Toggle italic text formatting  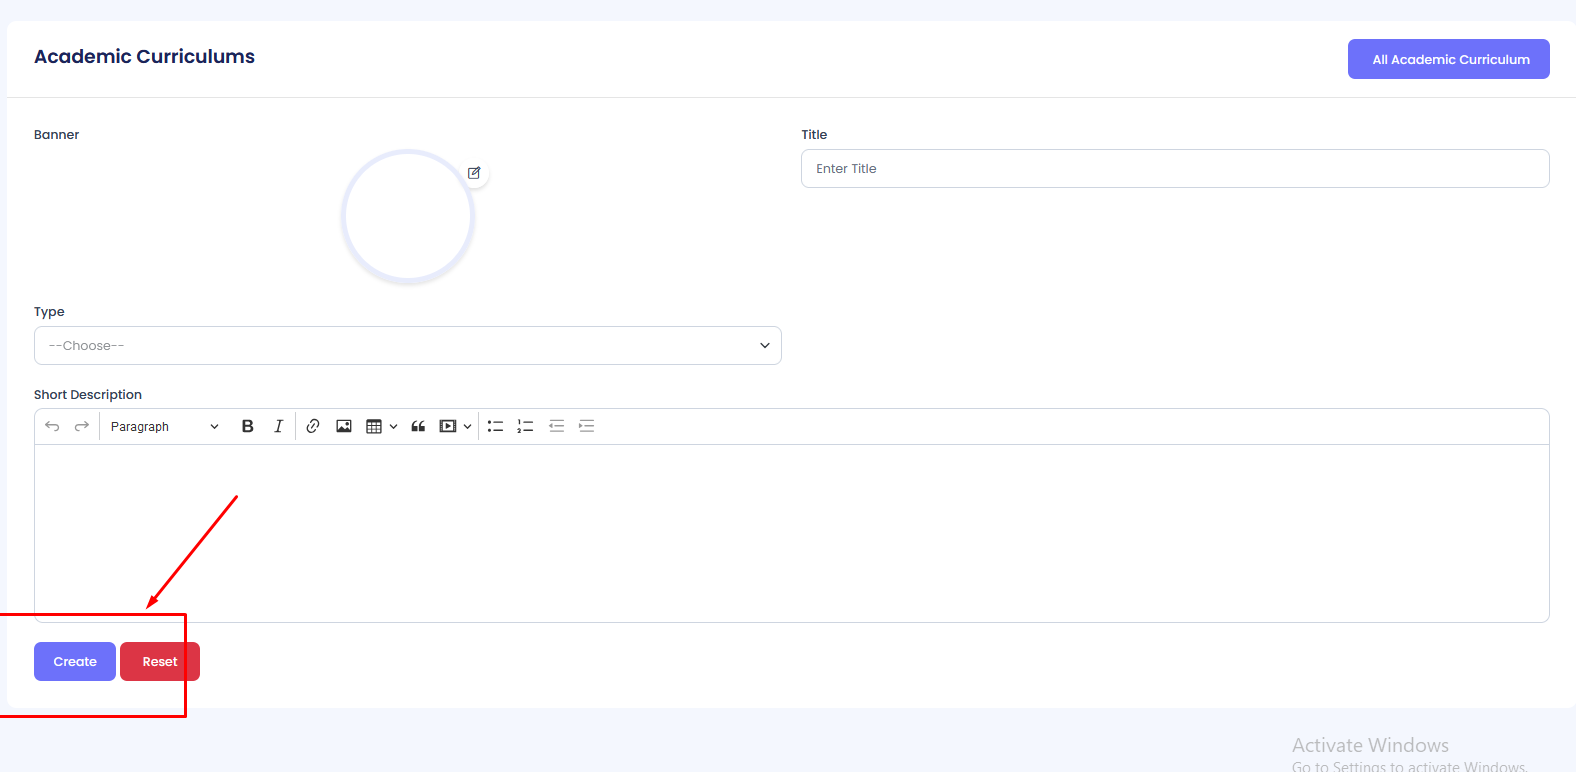click(278, 426)
